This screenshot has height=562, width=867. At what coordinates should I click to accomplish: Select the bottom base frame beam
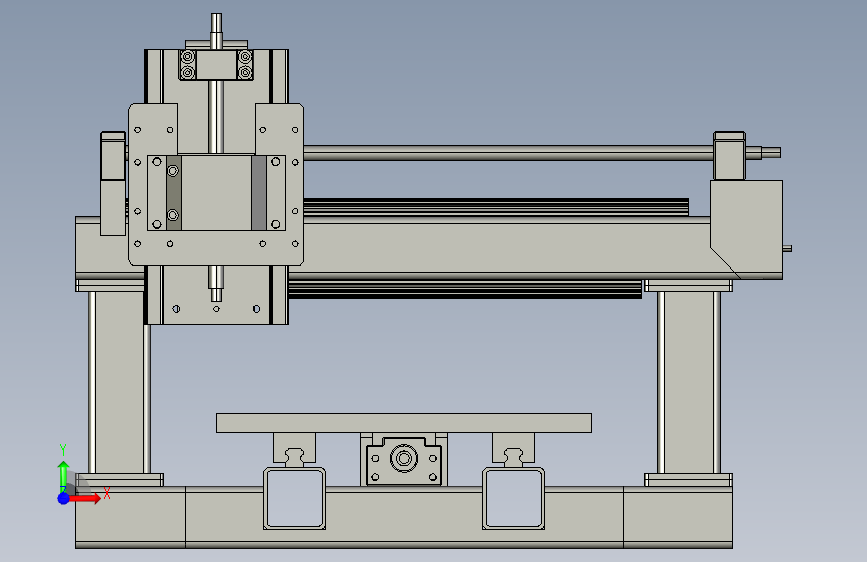[404, 517]
